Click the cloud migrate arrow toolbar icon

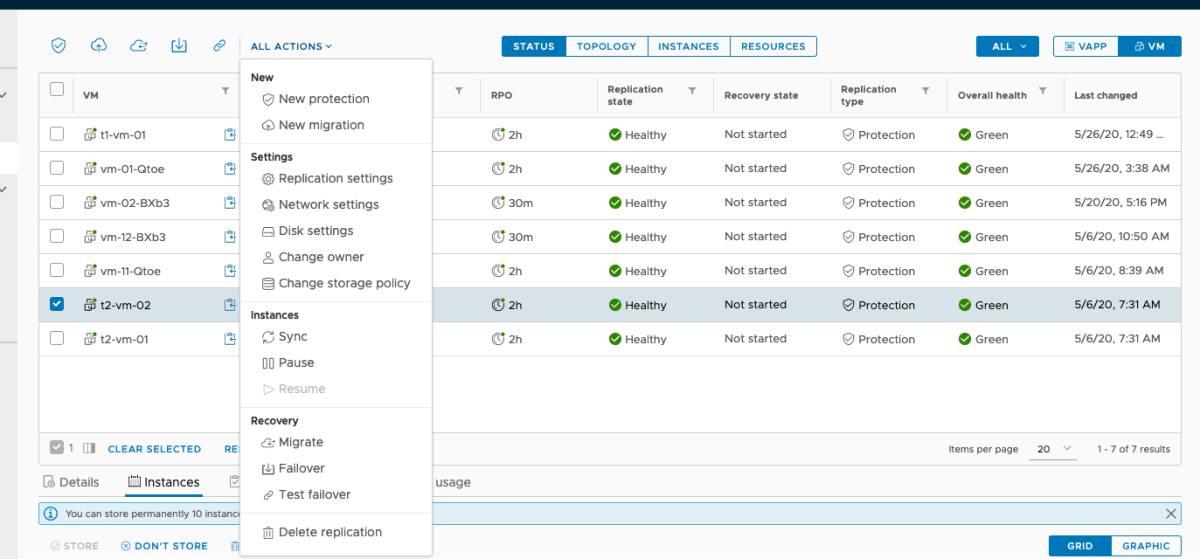point(139,46)
